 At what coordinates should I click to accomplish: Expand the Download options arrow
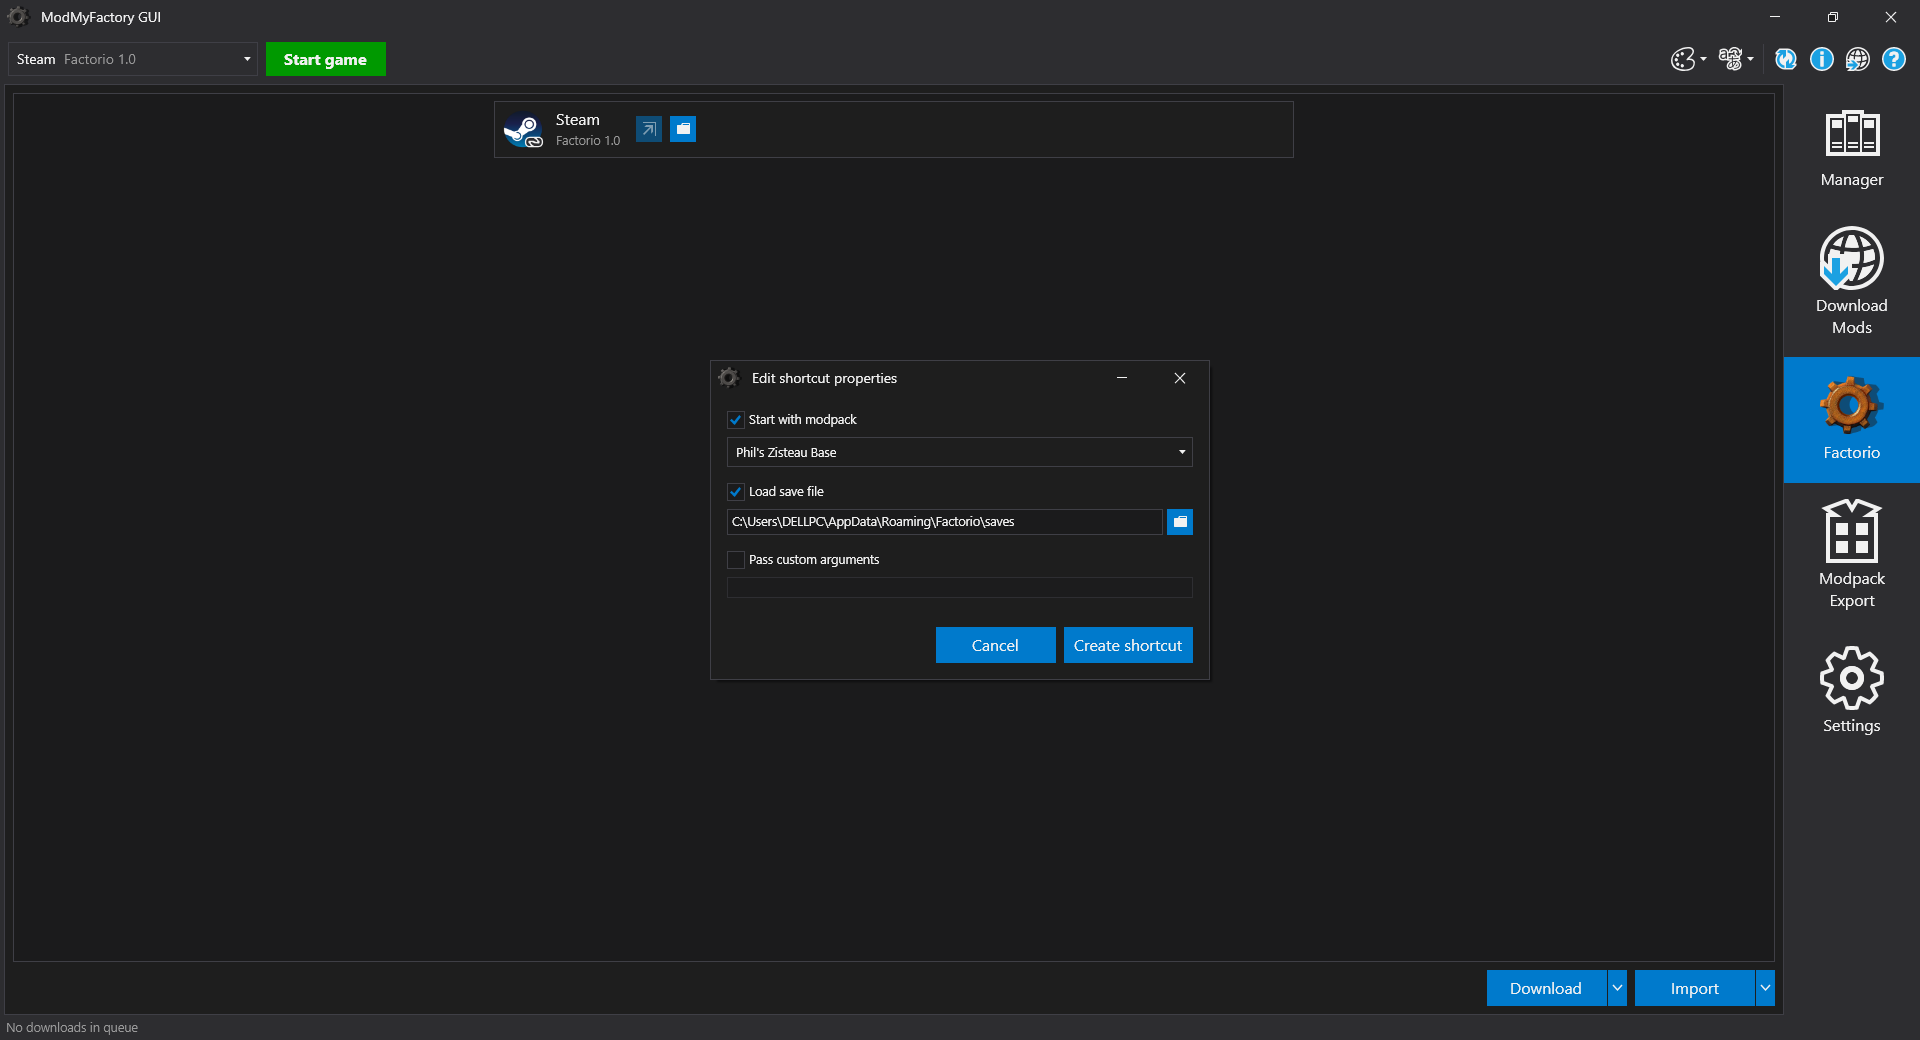tap(1617, 988)
